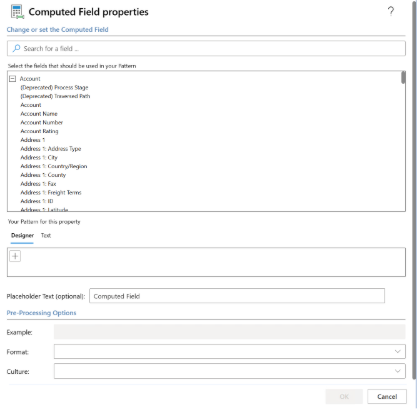Screen dimensions: 417x409
Task: Click the Cancel button
Action: [x=387, y=397]
